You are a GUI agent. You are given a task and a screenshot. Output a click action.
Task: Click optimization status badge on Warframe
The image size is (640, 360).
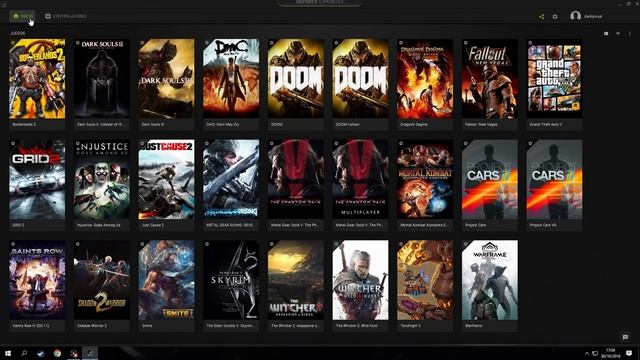(466, 244)
